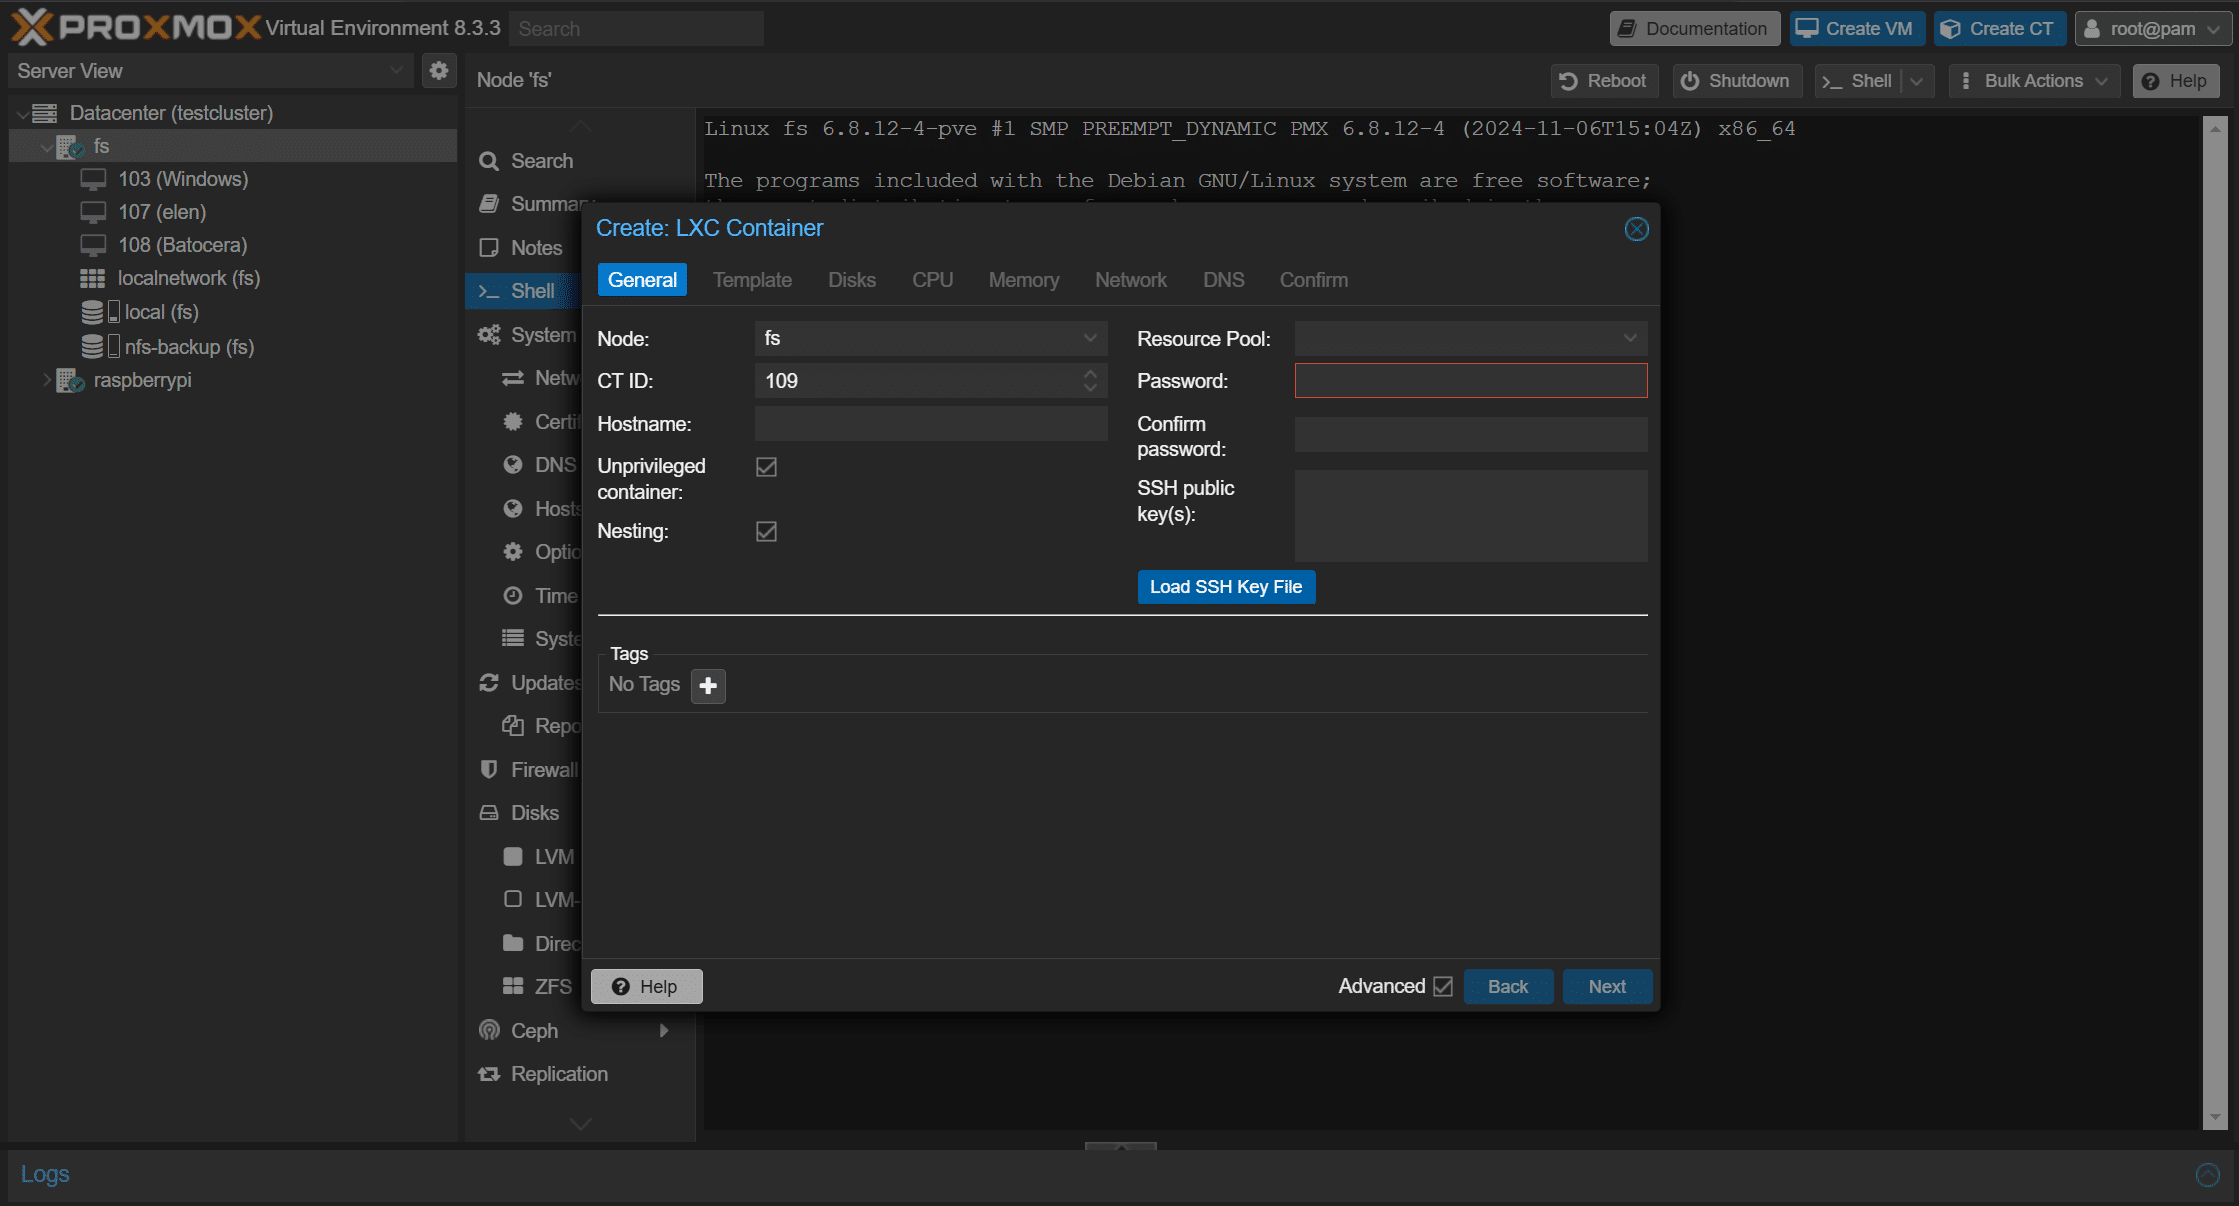
Task: Select the local (fs) storage icon
Action: pyautogui.click(x=99, y=312)
